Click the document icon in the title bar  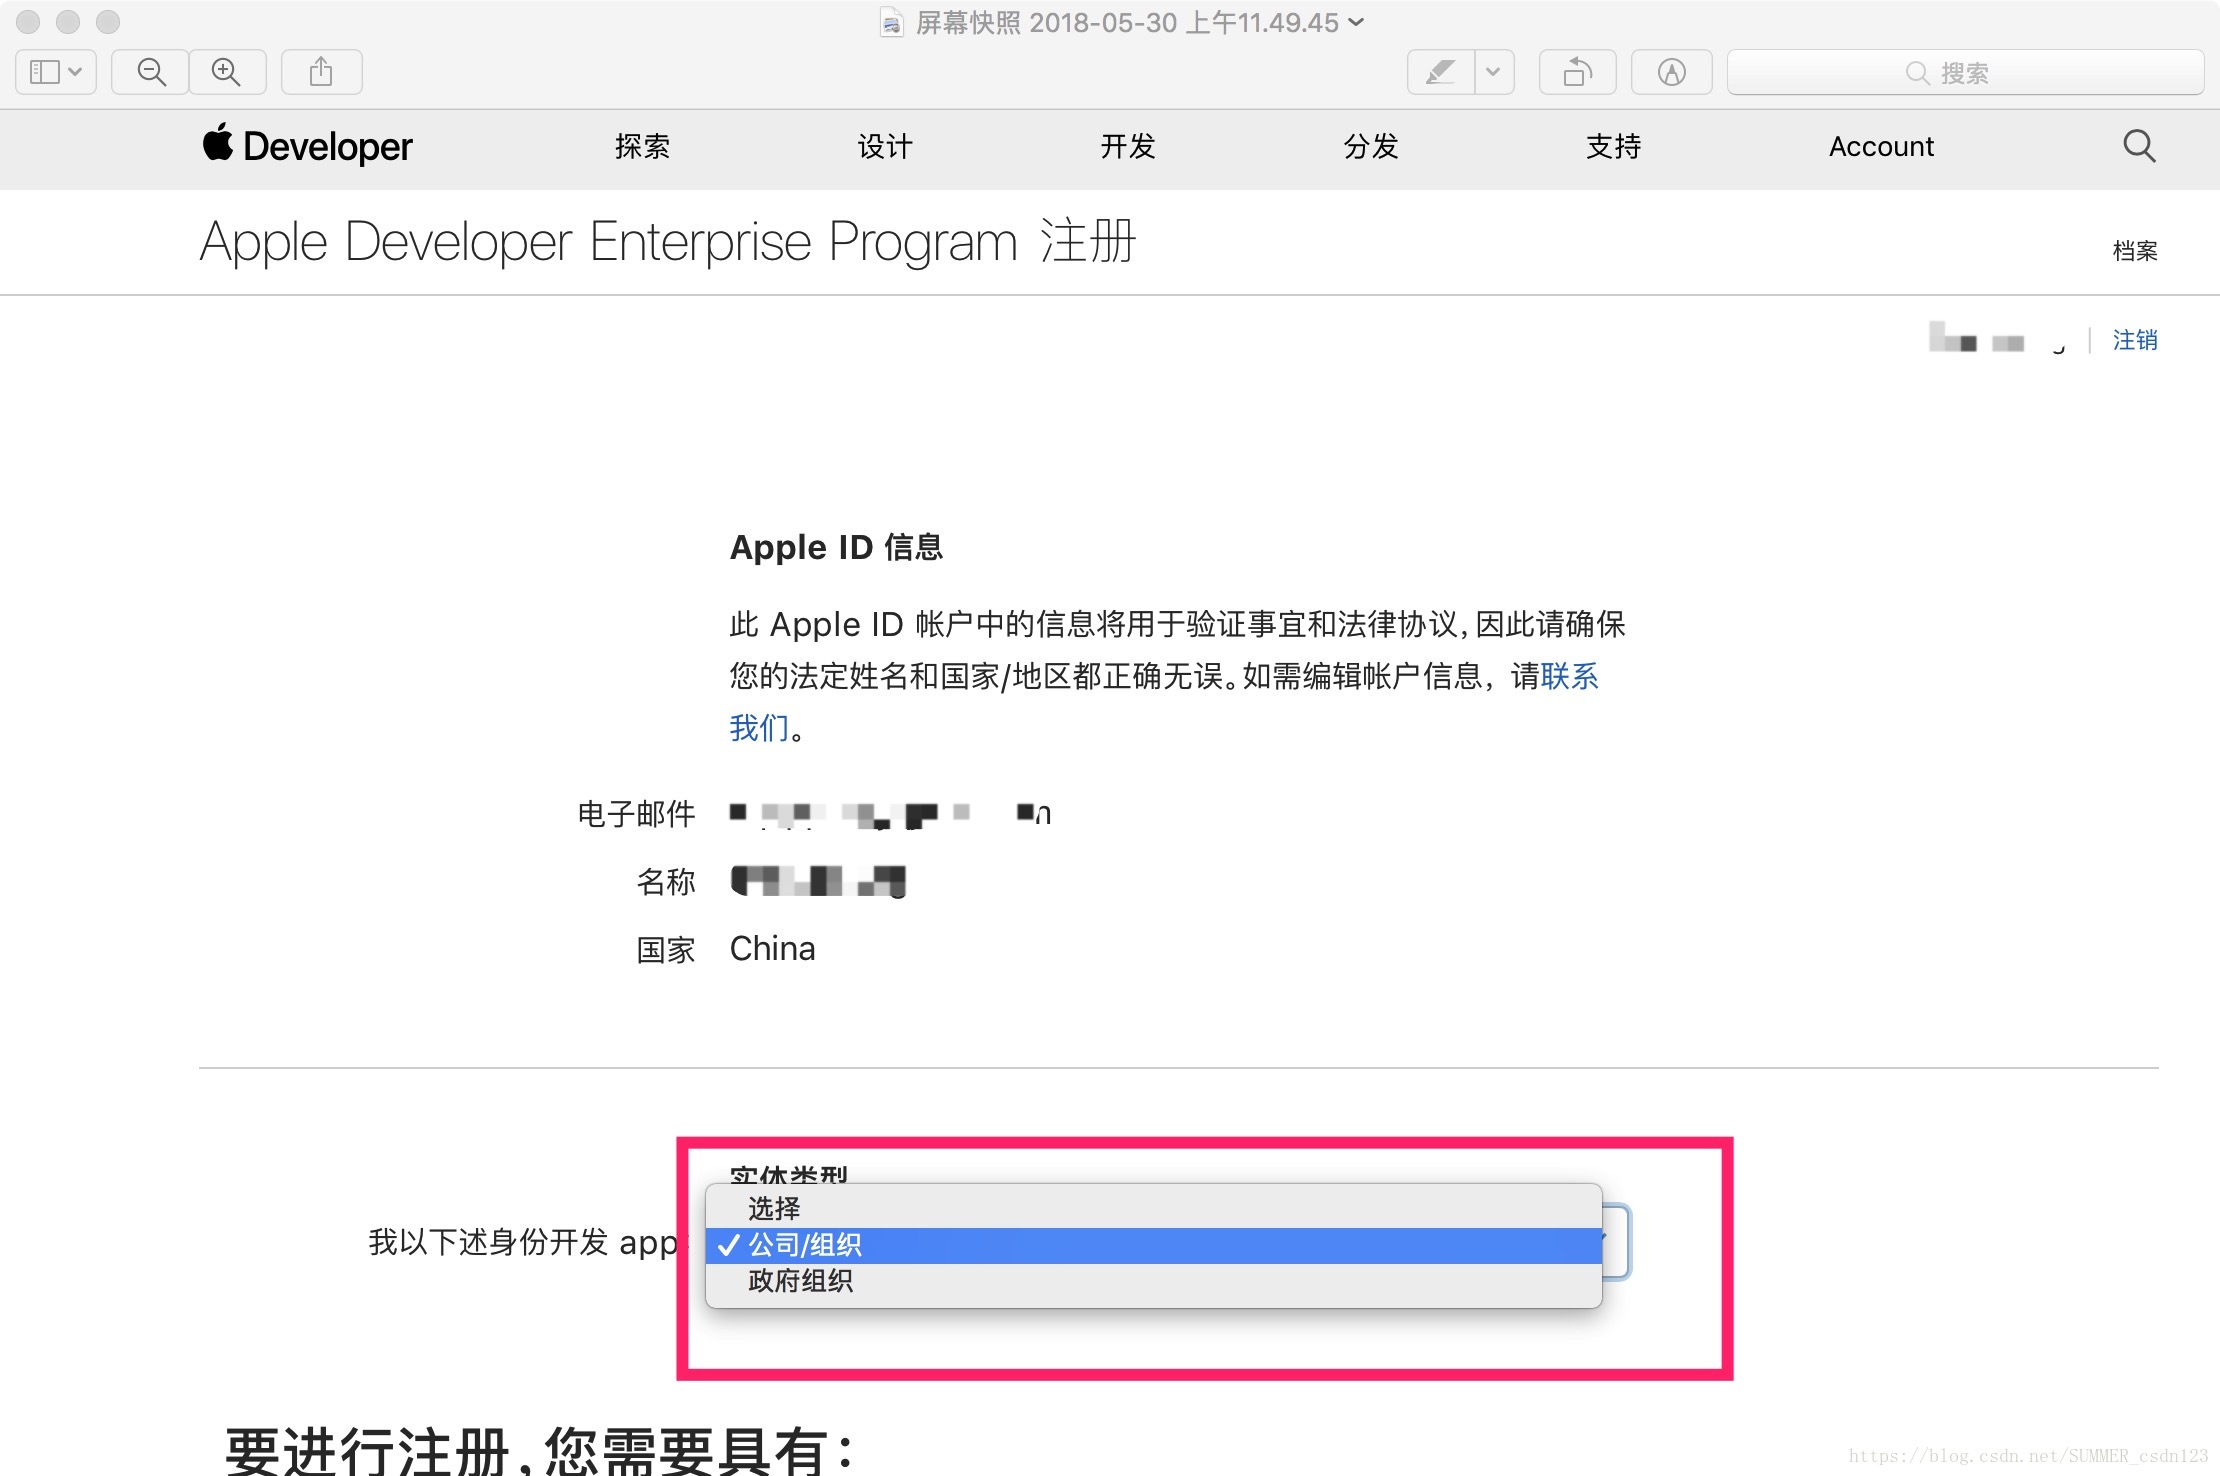891,22
